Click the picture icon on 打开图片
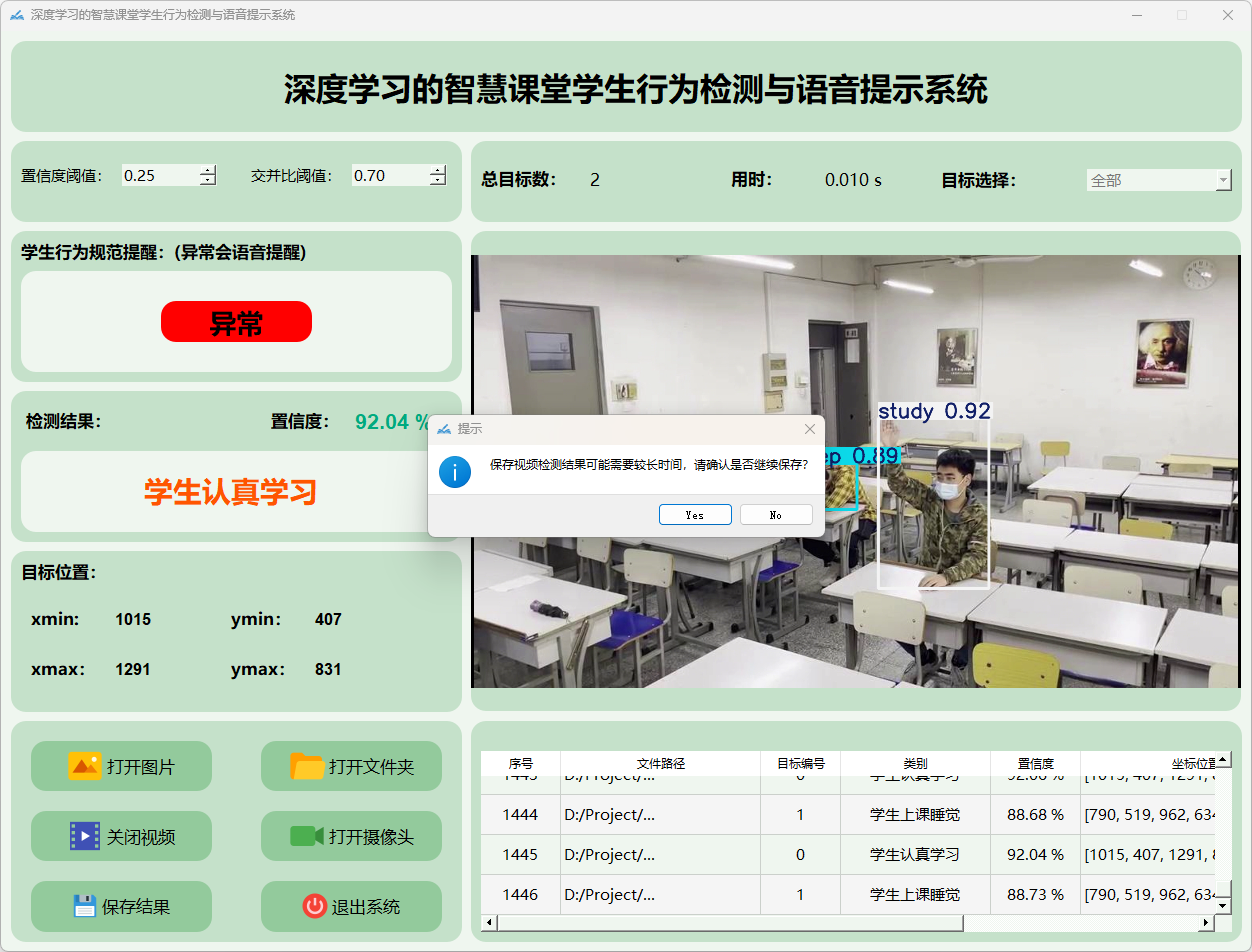This screenshot has width=1252, height=952. click(84, 766)
